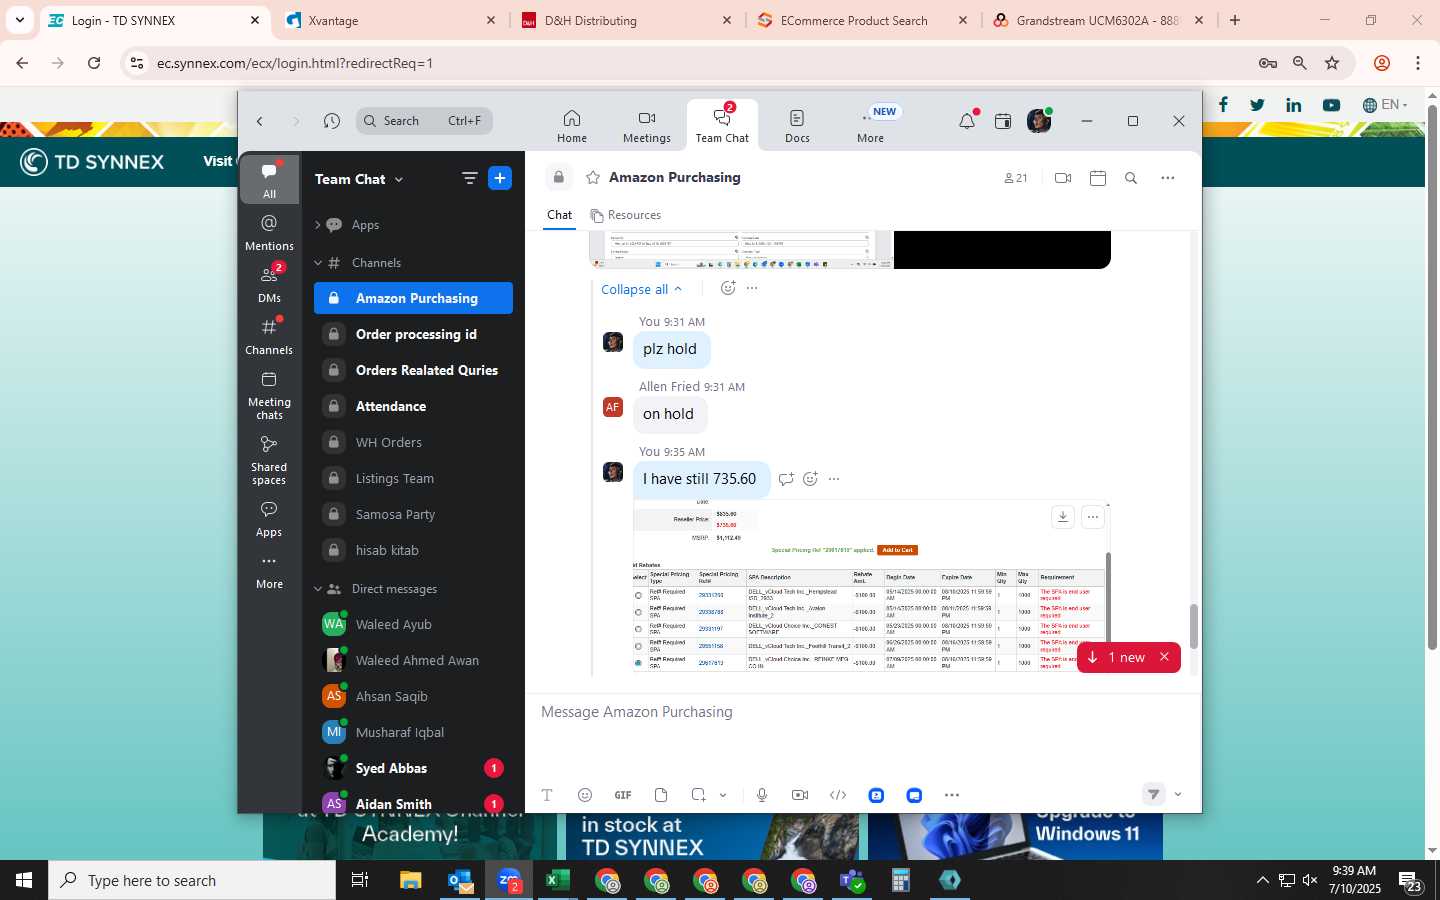
Task: Open GIF picker in composer
Action: [623, 795]
